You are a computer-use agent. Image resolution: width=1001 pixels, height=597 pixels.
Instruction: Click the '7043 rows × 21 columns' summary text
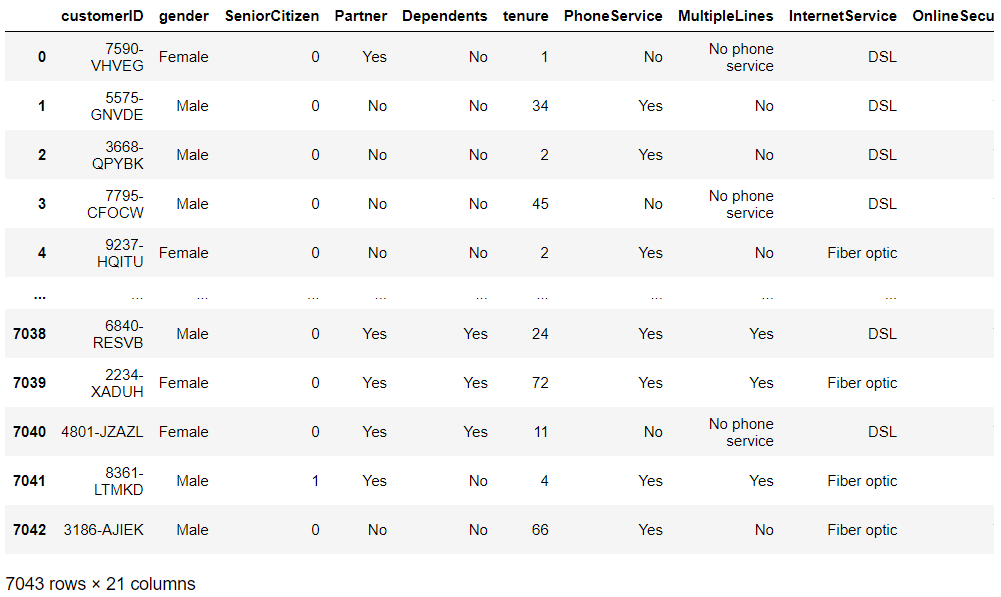click(x=101, y=584)
